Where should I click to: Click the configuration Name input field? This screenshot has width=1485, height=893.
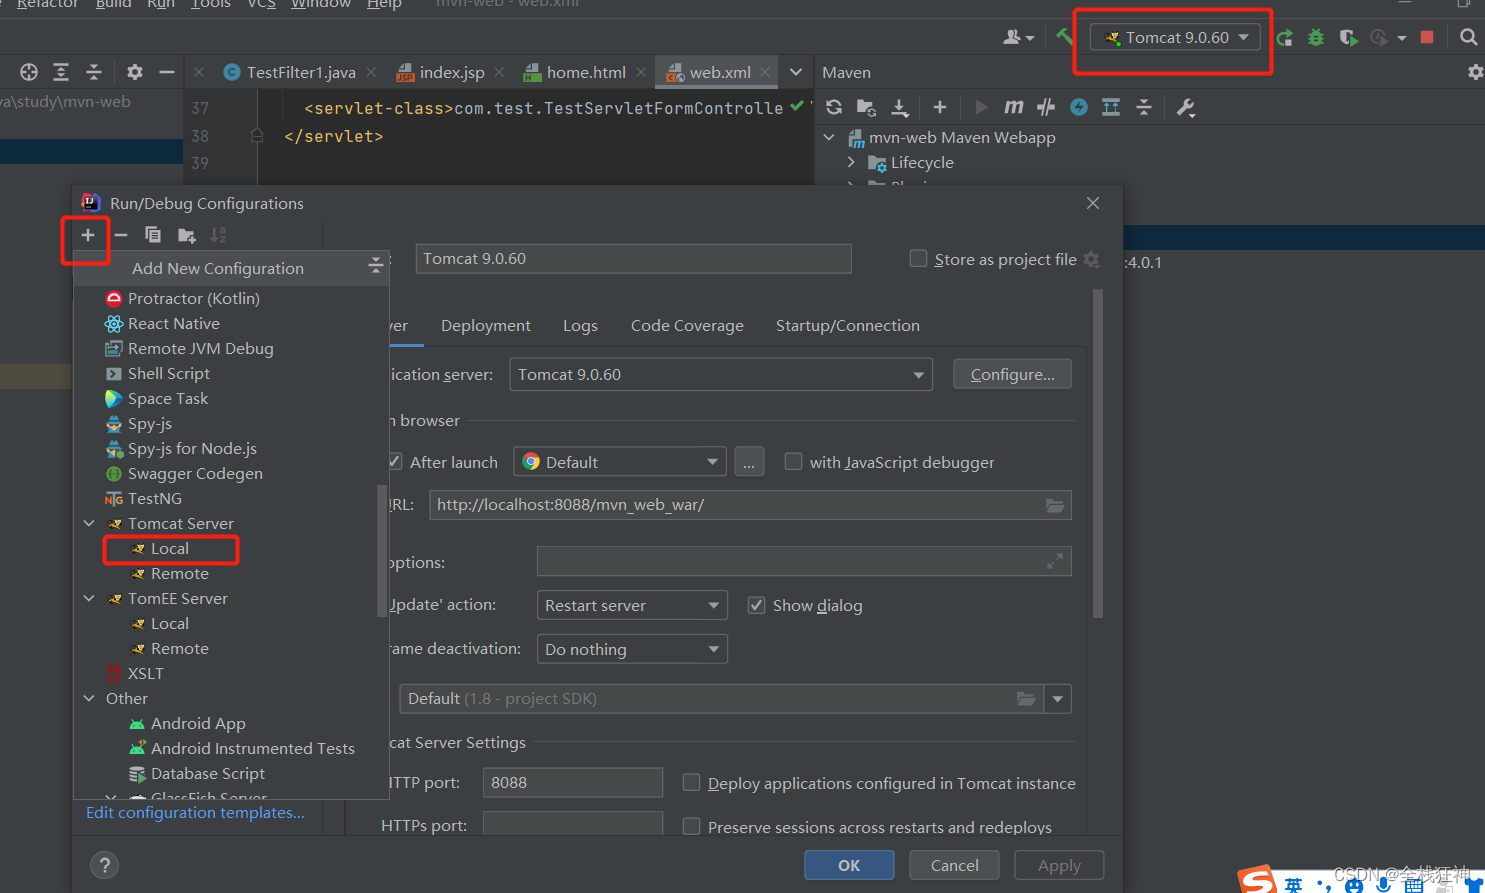tap(633, 259)
